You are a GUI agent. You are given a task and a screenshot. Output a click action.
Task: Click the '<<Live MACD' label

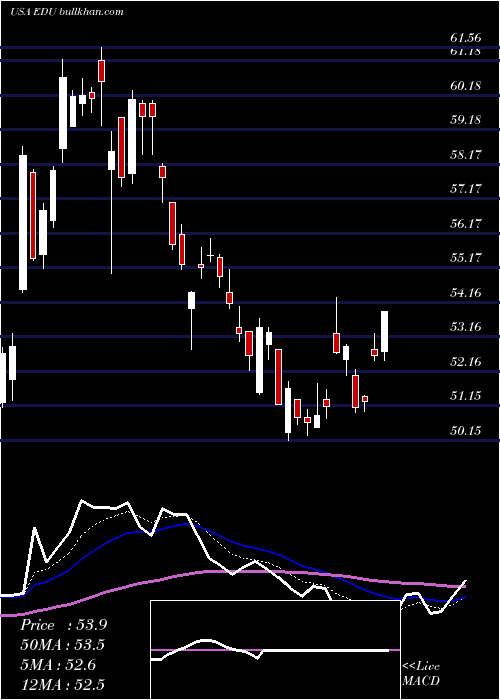pyautogui.click(x=421, y=673)
